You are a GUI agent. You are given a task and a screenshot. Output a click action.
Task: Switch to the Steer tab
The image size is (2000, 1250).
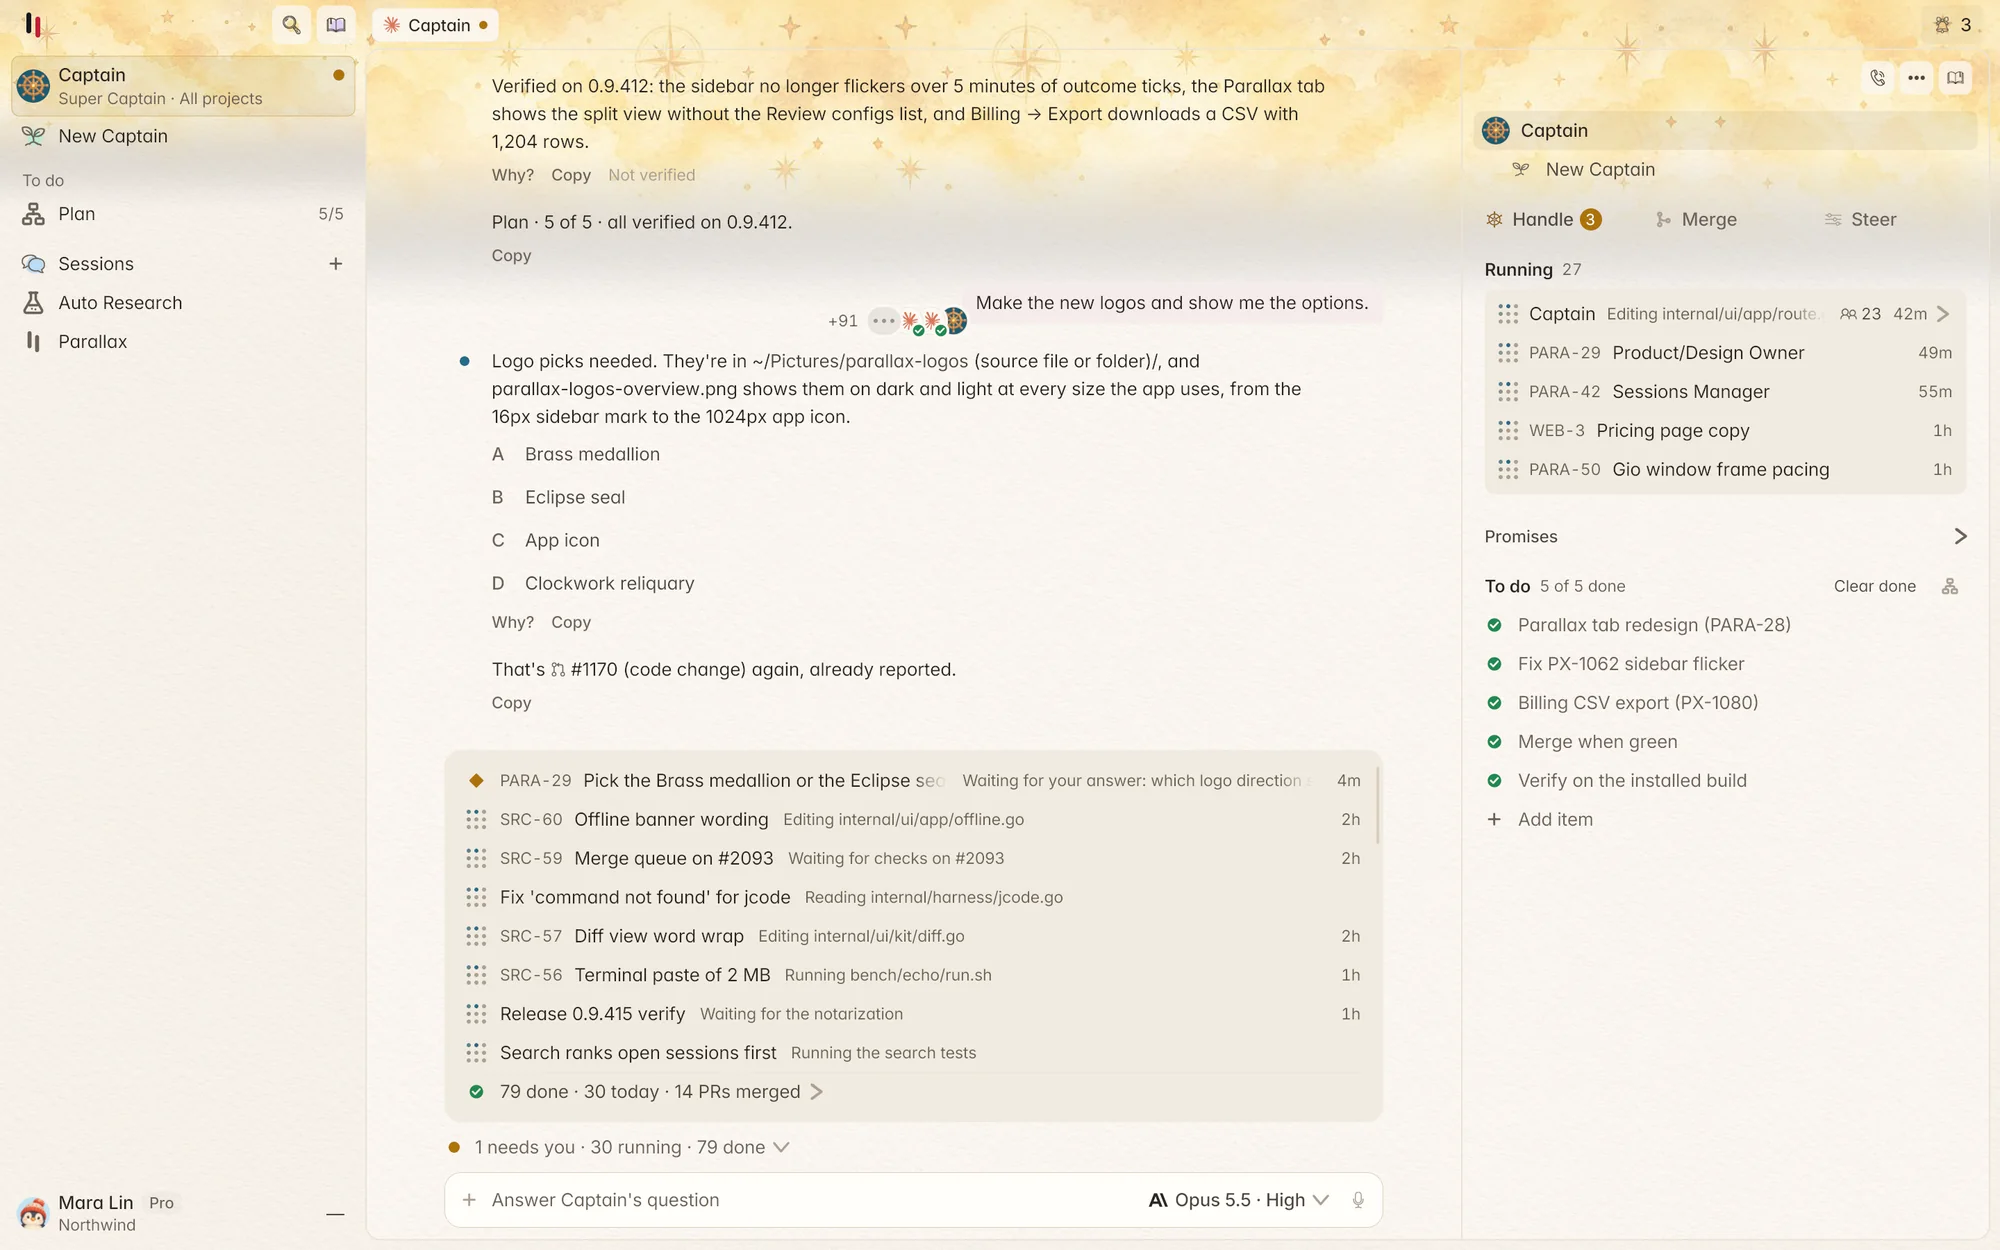1860,220
